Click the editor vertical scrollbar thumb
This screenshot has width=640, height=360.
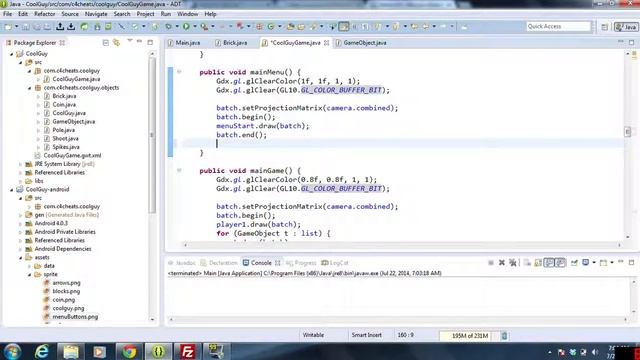click(627, 131)
